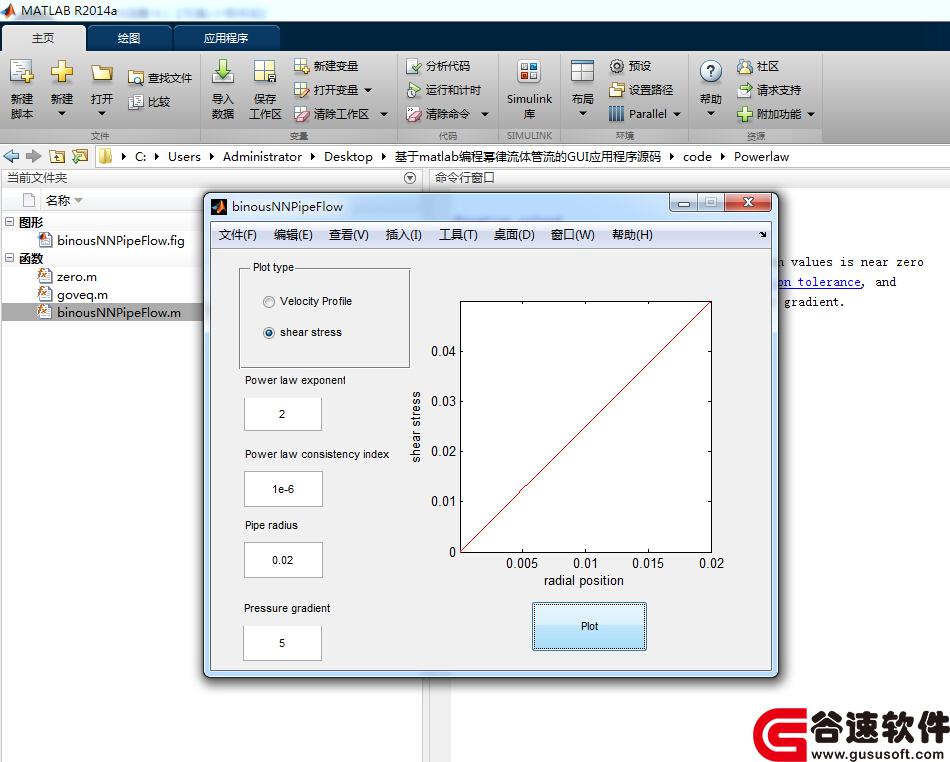Collapse the 图形 (Figures) group
The height and width of the screenshot is (762, 950).
[x=10, y=222]
